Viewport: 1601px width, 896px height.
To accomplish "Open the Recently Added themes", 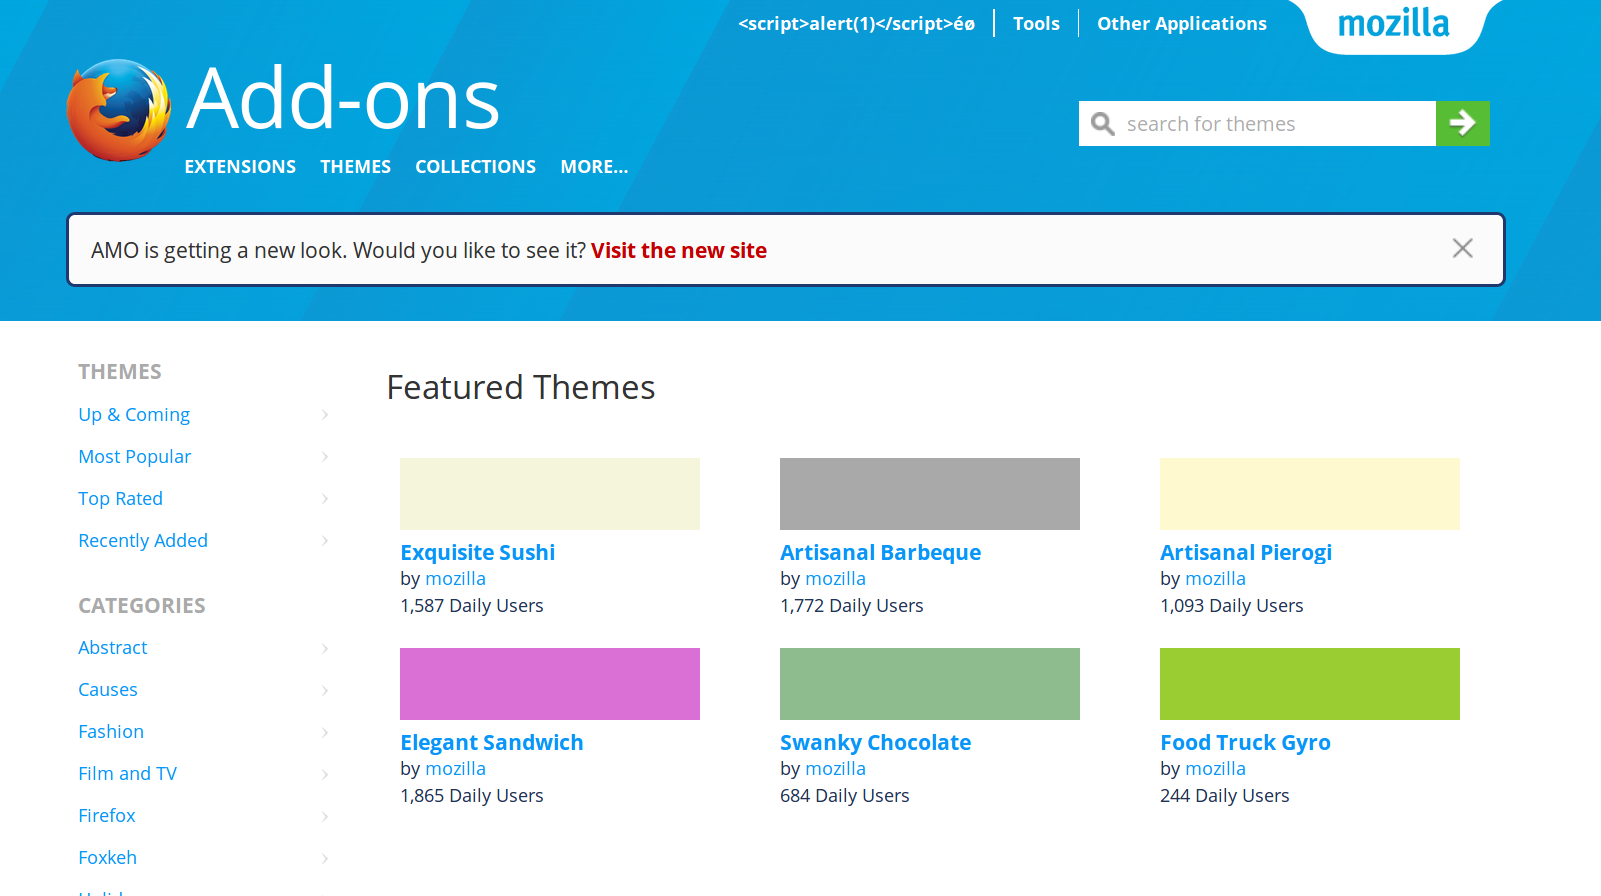I will tap(143, 541).
